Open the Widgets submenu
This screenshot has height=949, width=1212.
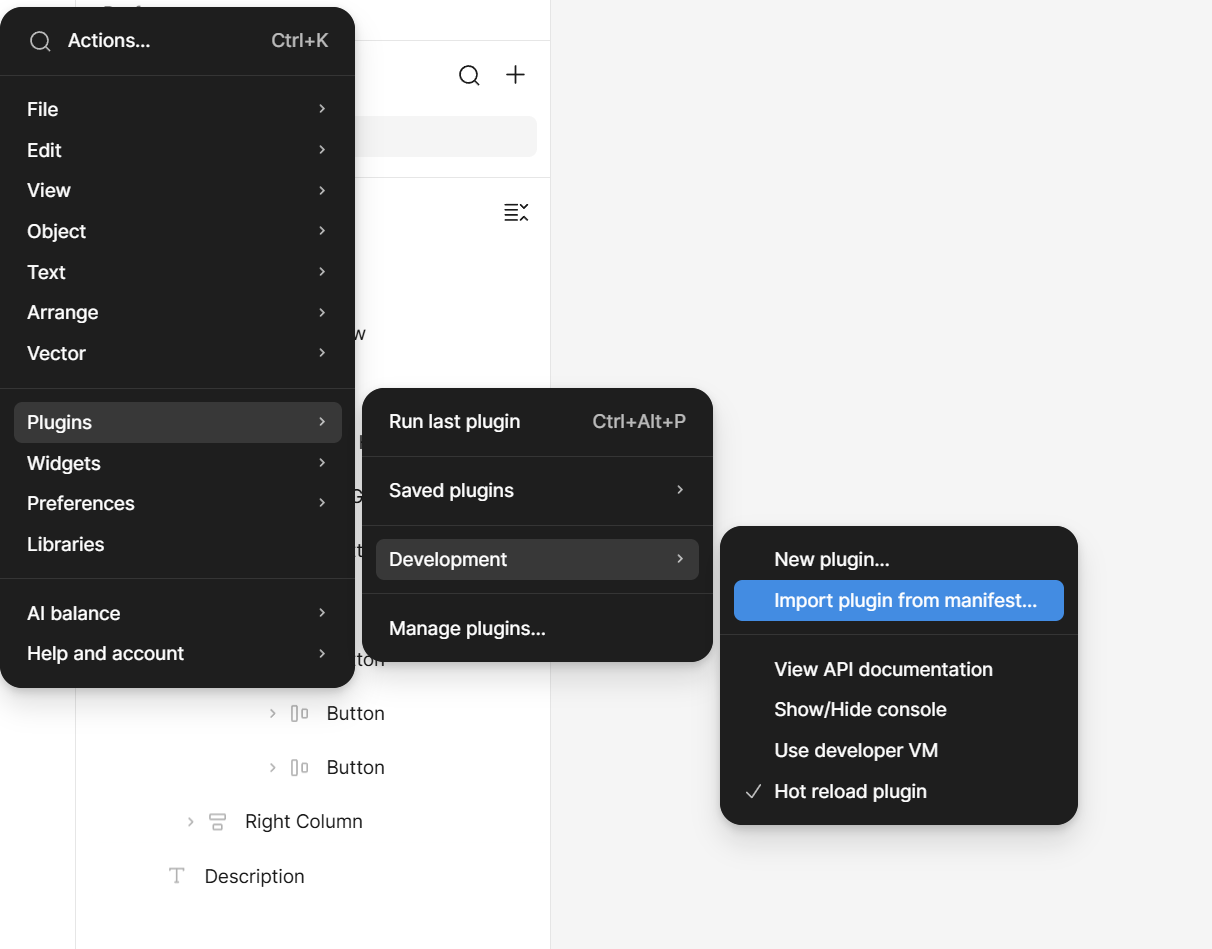178,463
